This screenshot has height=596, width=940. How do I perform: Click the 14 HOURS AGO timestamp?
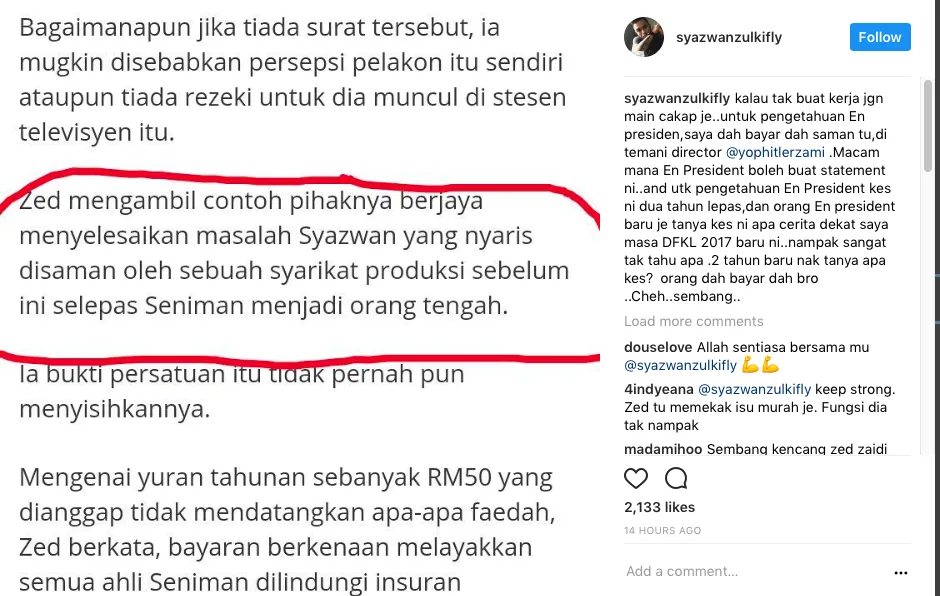click(662, 531)
